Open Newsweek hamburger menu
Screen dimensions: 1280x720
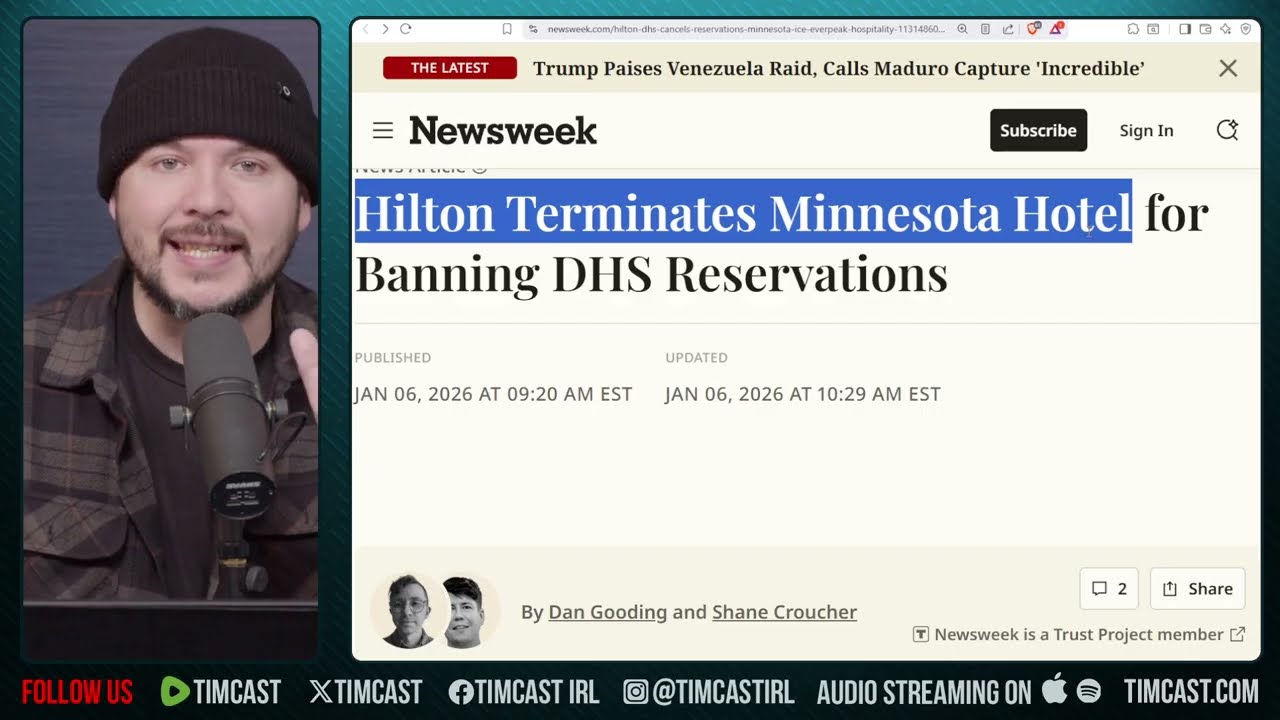383,130
